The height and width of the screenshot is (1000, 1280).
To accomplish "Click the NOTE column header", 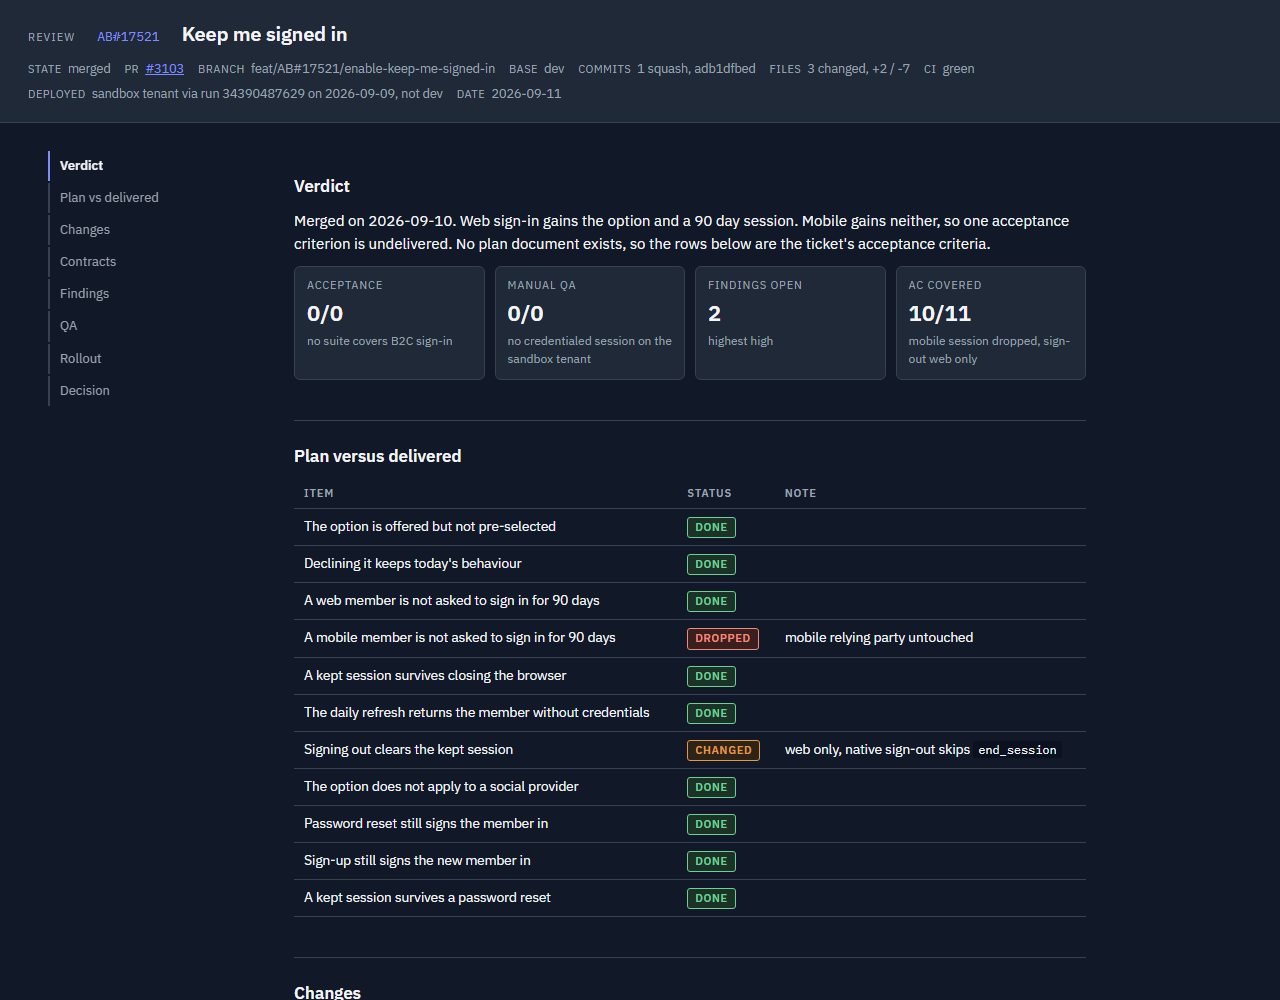I will [800, 494].
